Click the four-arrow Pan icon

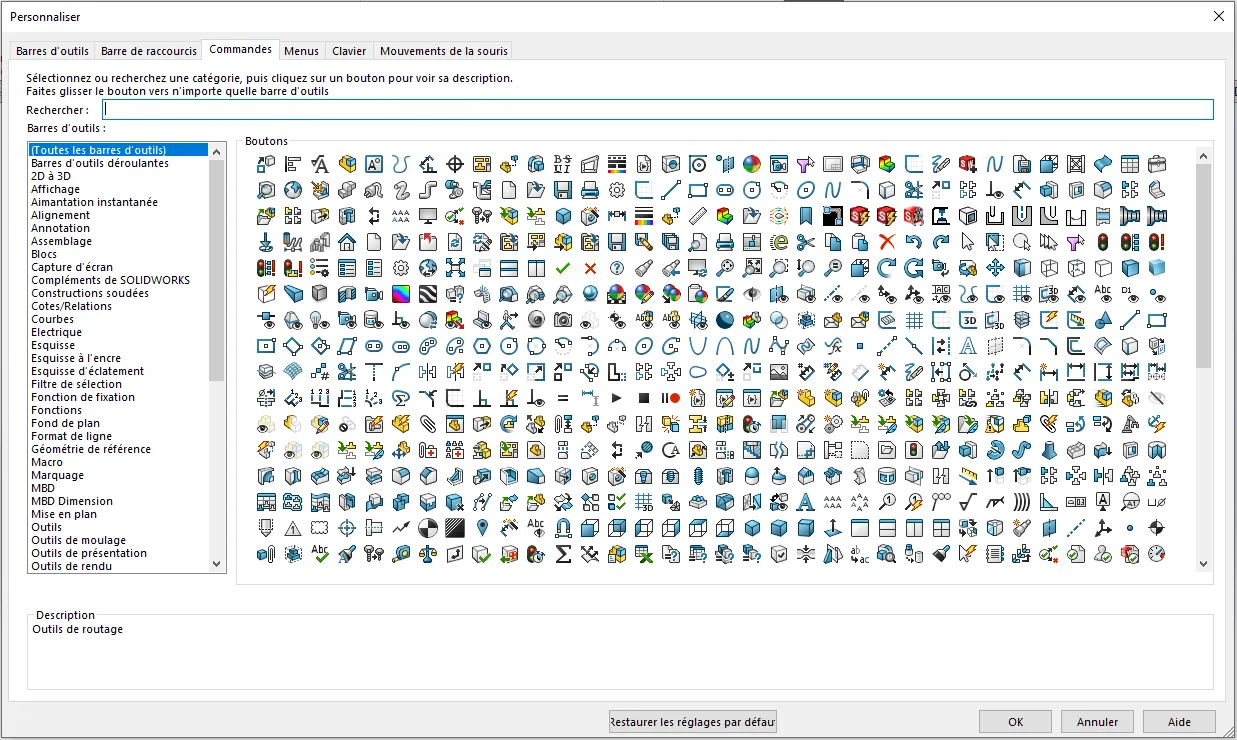click(x=995, y=268)
